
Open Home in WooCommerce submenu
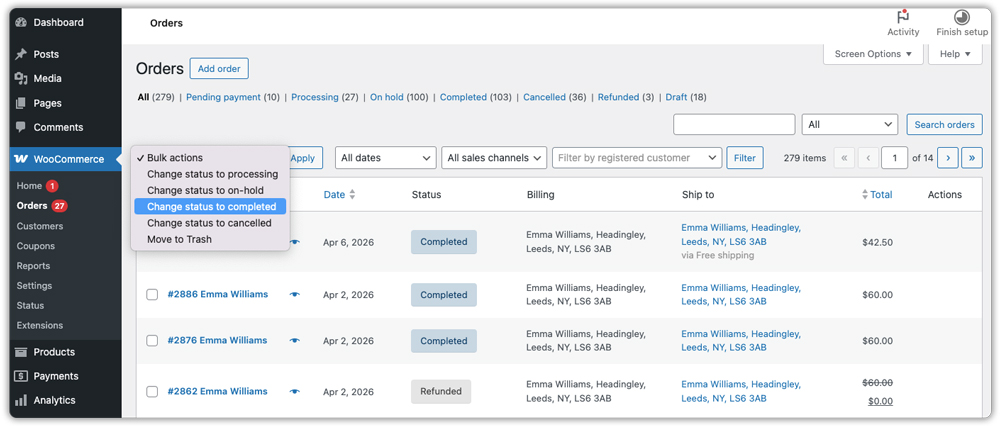coord(29,186)
